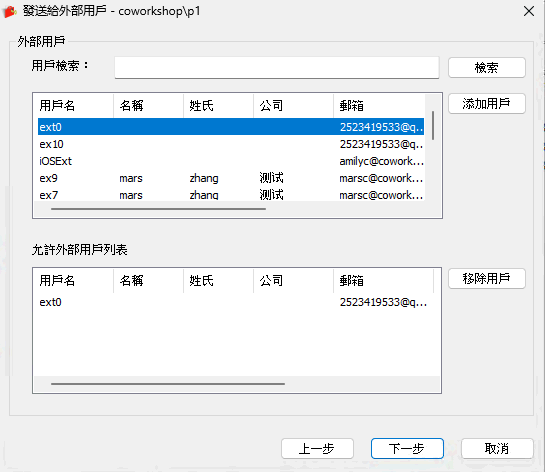Click horizontal scrollbar of allowed users list

(x=168, y=384)
